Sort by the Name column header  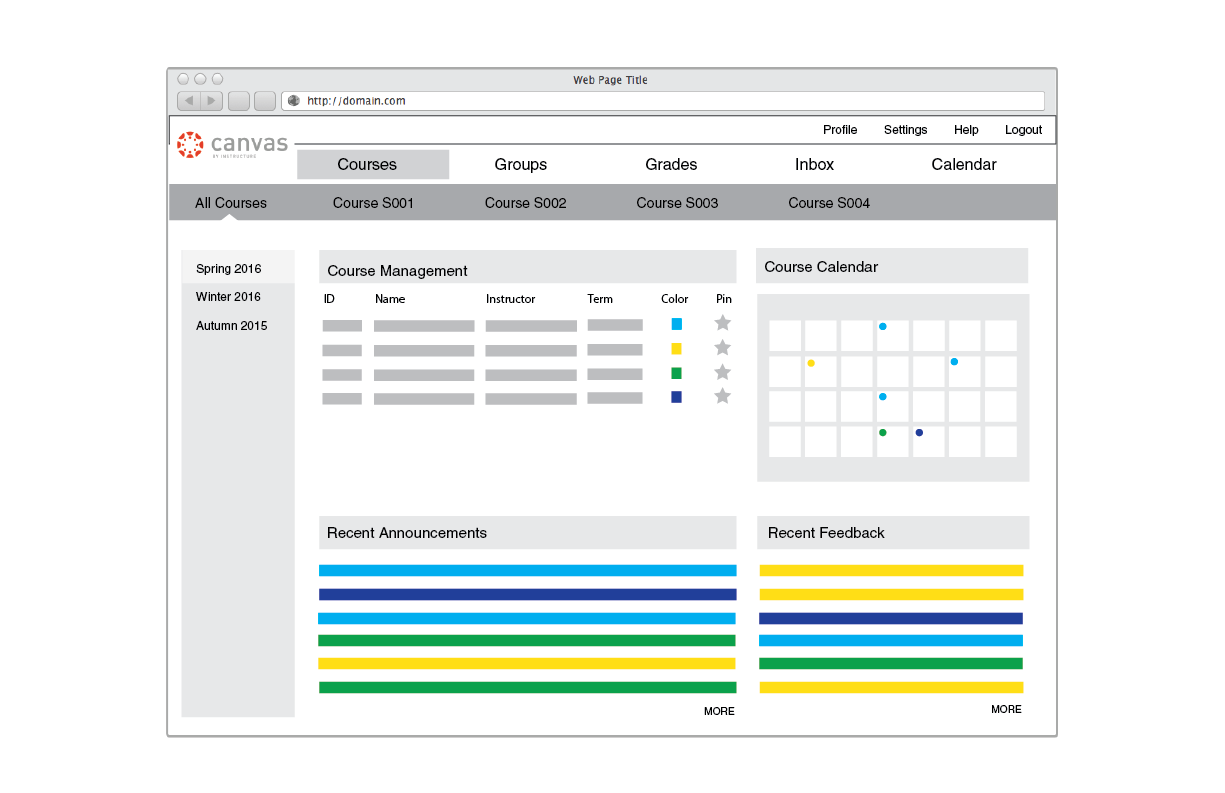pyautogui.click(x=390, y=299)
